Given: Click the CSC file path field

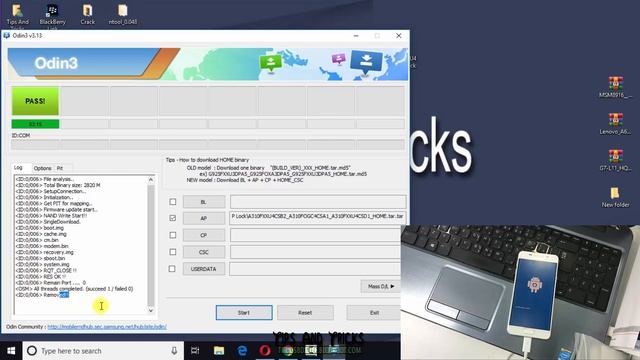Looking at the screenshot, I should click(x=315, y=252).
